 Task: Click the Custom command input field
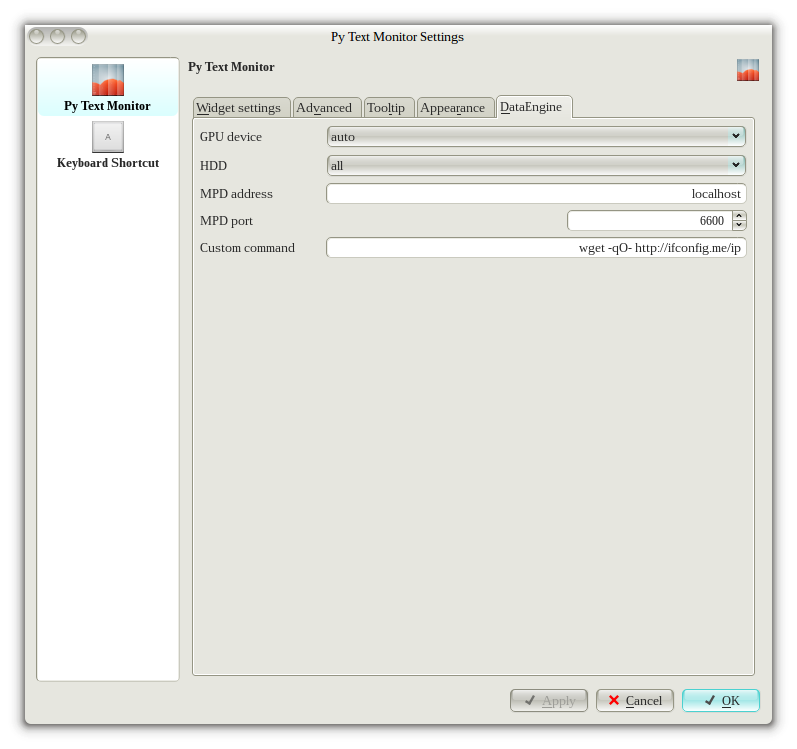click(x=536, y=248)
